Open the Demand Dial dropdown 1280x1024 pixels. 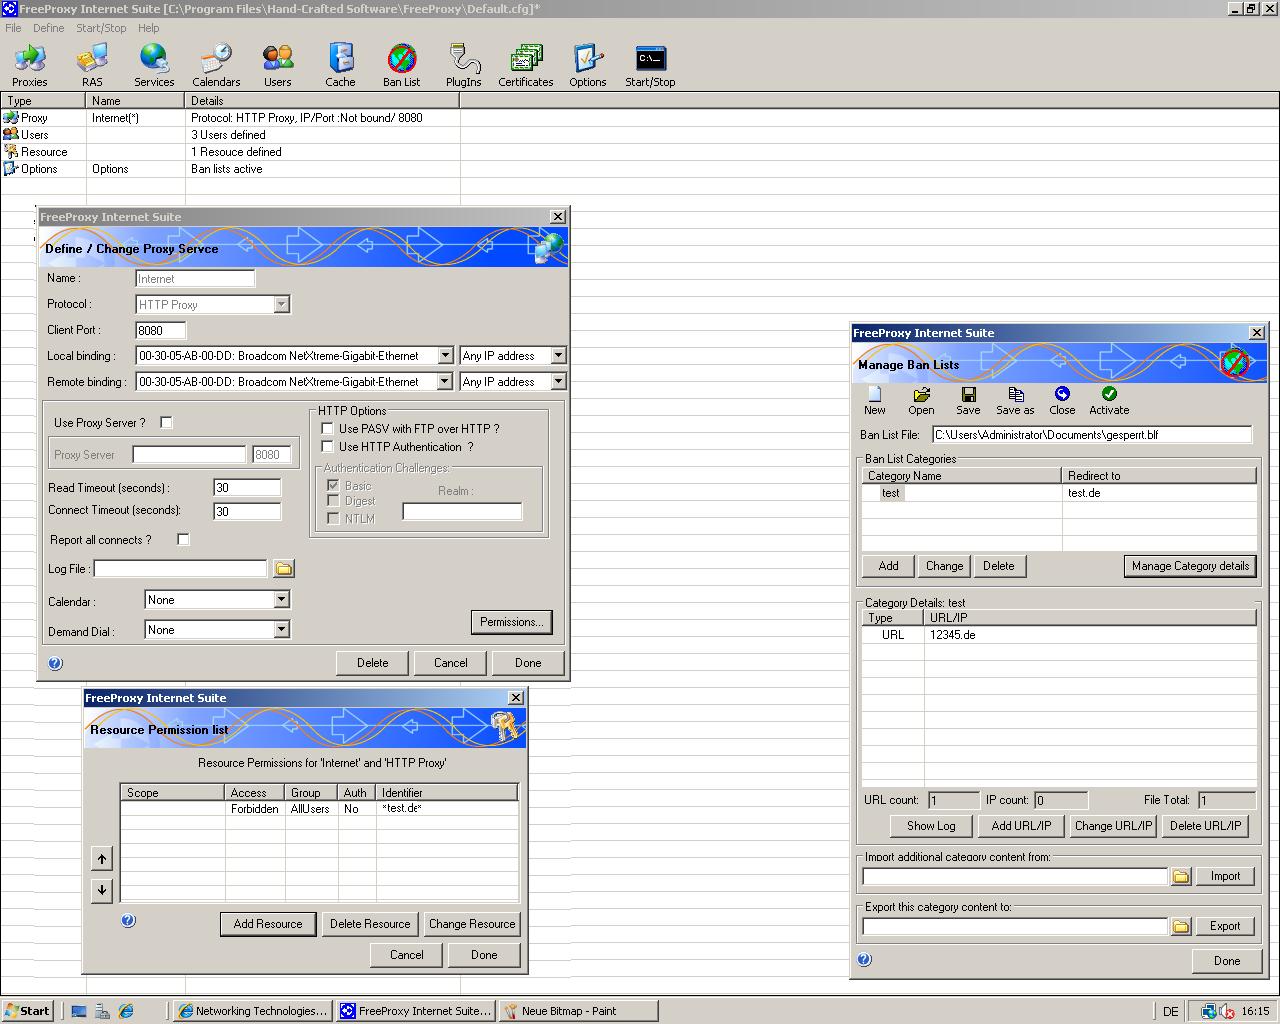click(281, 630)
